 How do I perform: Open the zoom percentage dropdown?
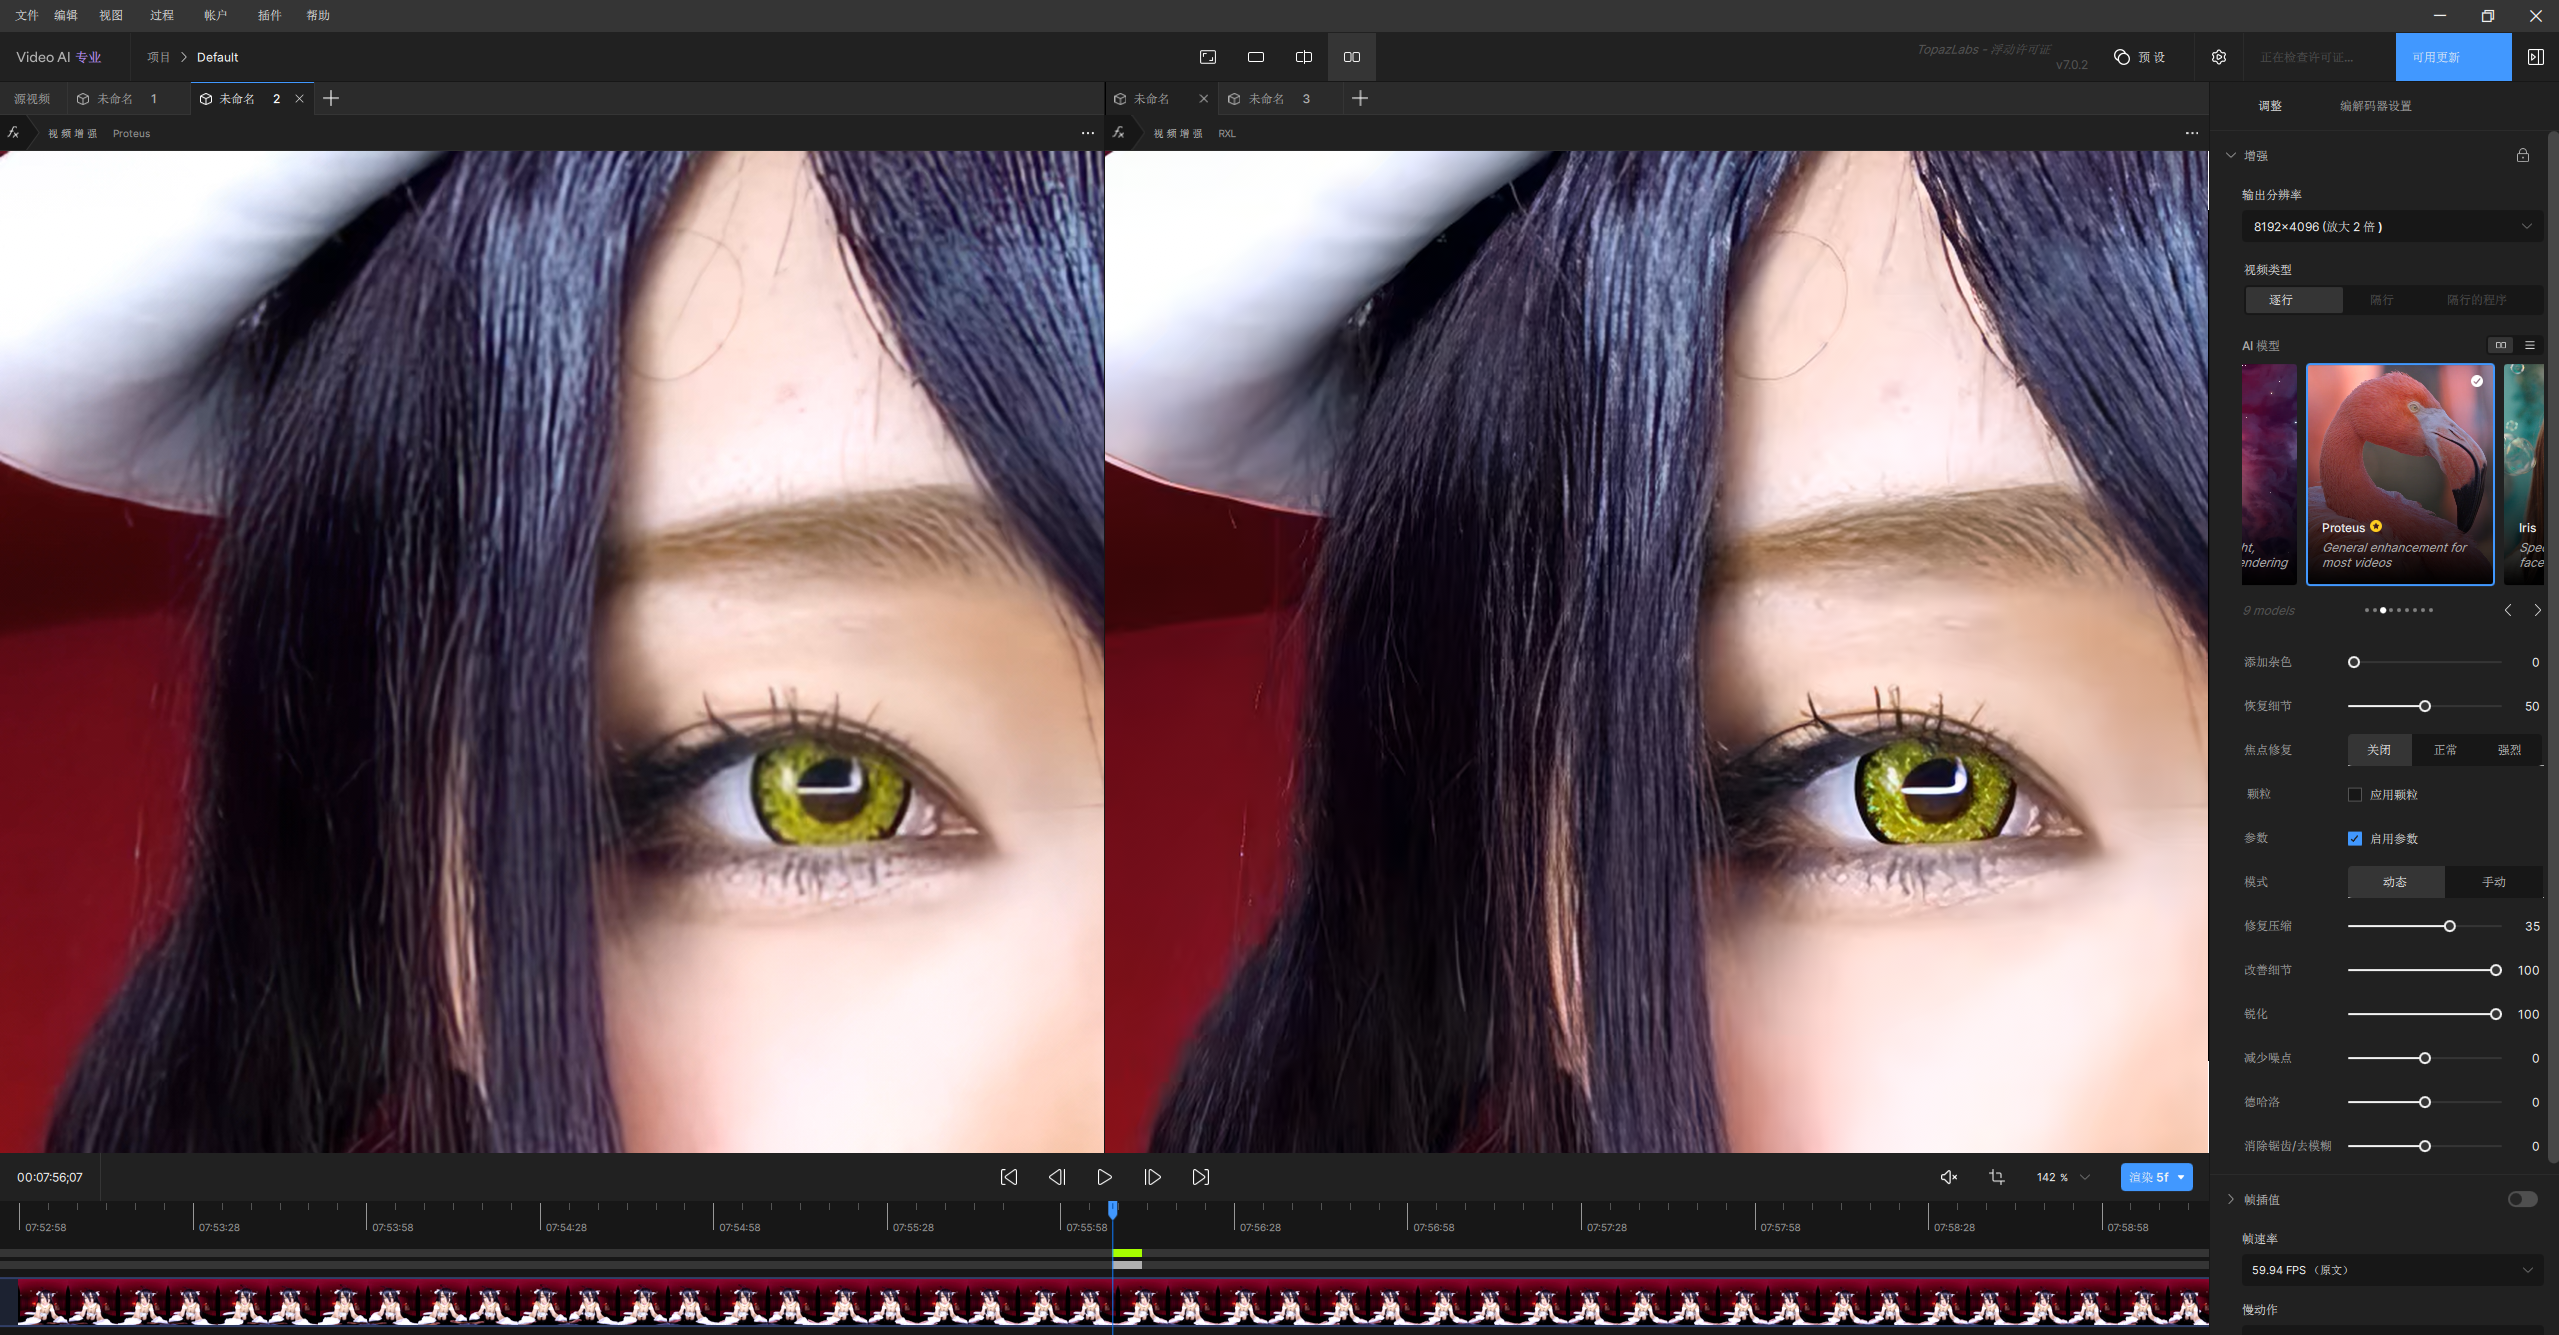click(x=2063, y=1177)
